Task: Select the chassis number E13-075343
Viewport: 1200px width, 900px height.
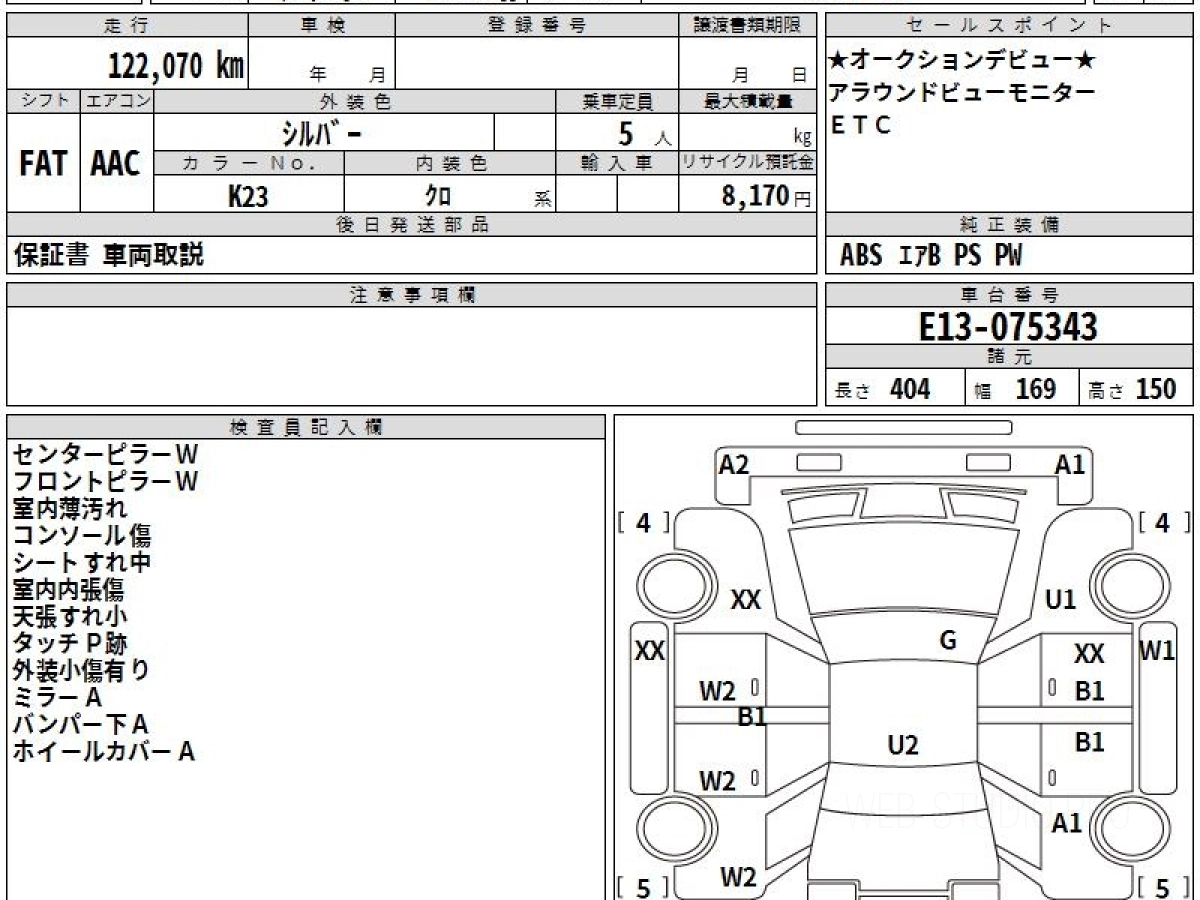Action: pos(1008,327)
